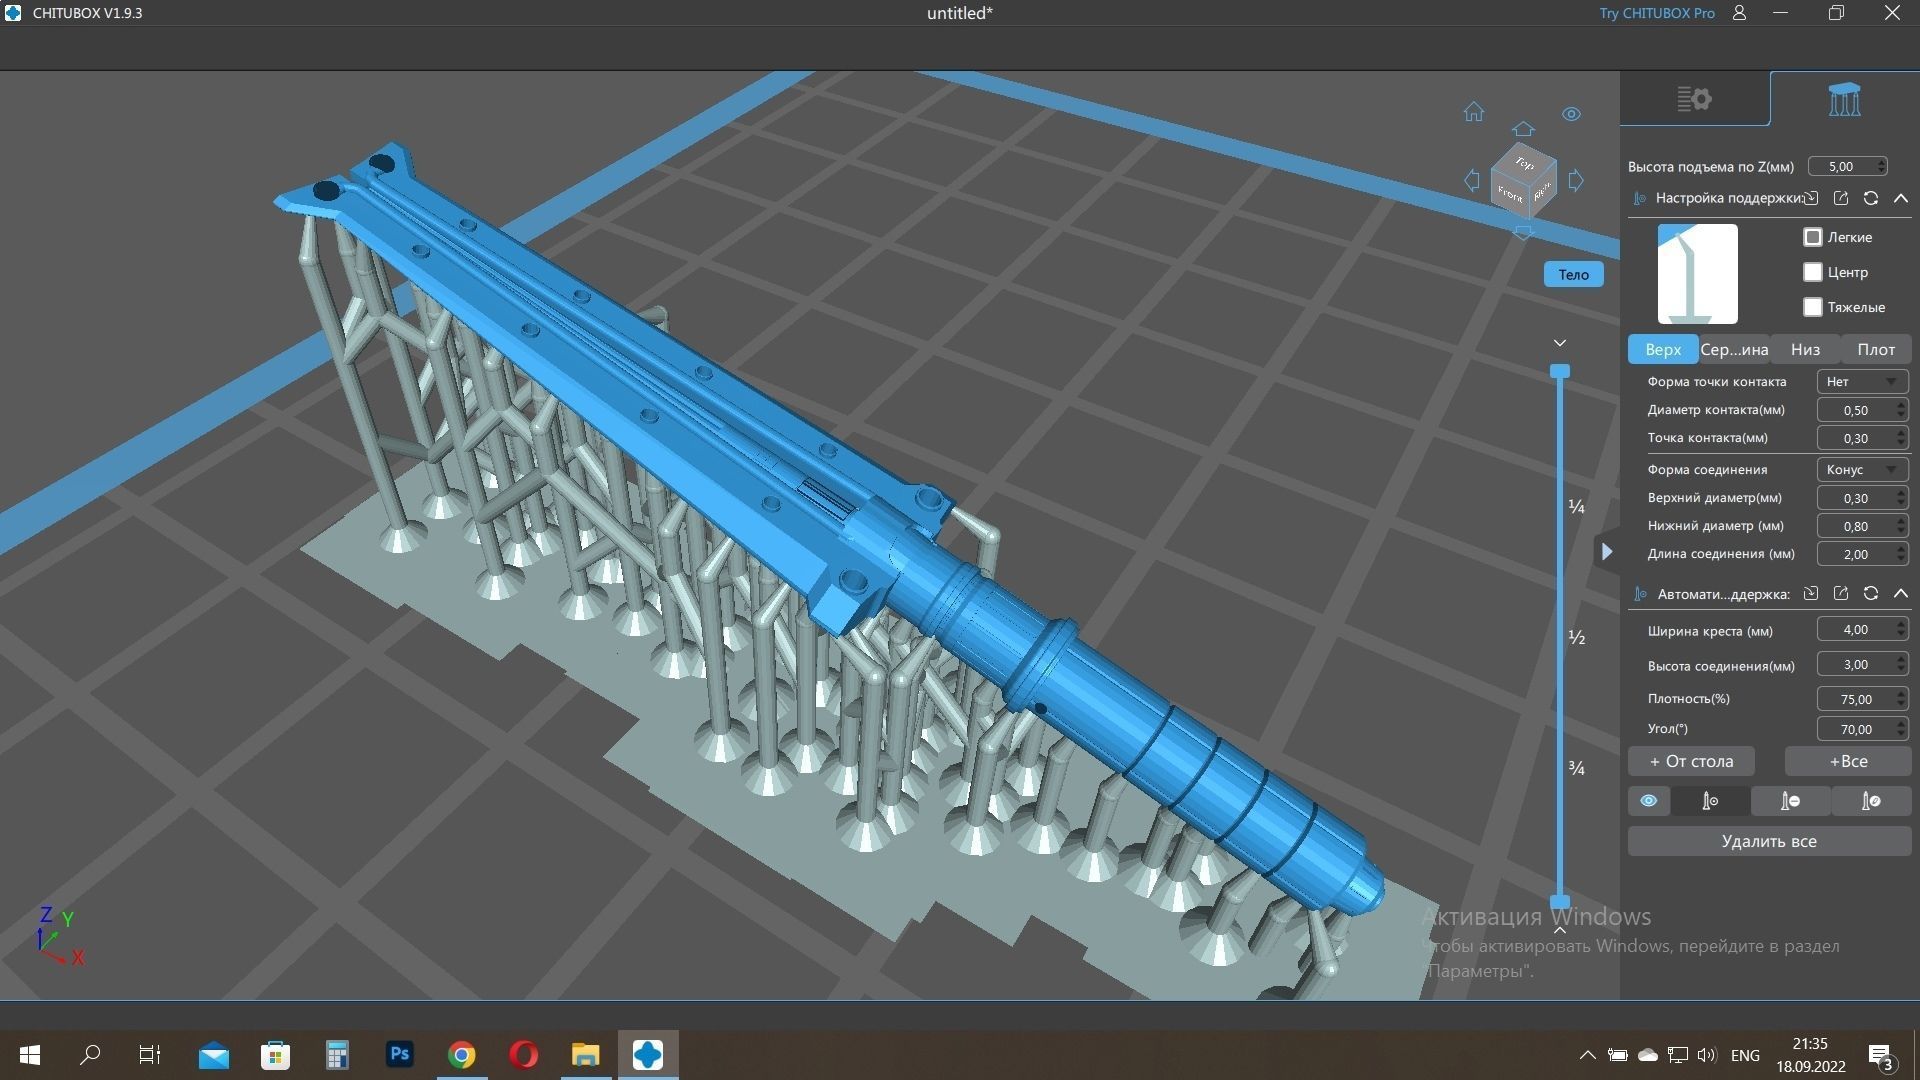Enable the Центр checkbox
Image resolution: width=1920 pixels, height=1080 pixels.
click(1813, 272)
